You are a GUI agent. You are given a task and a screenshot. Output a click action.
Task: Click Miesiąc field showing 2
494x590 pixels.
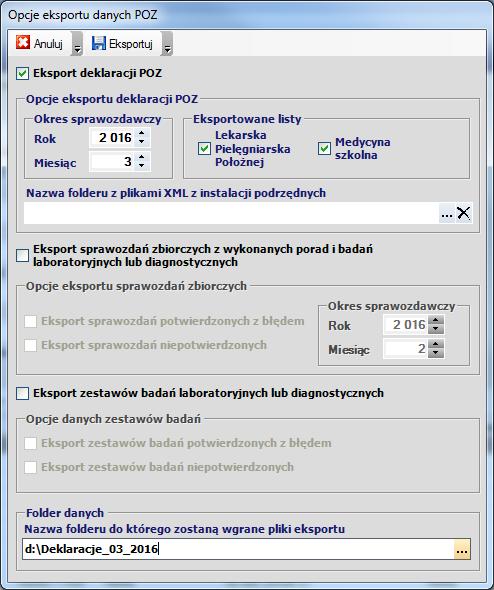(406, 348)
